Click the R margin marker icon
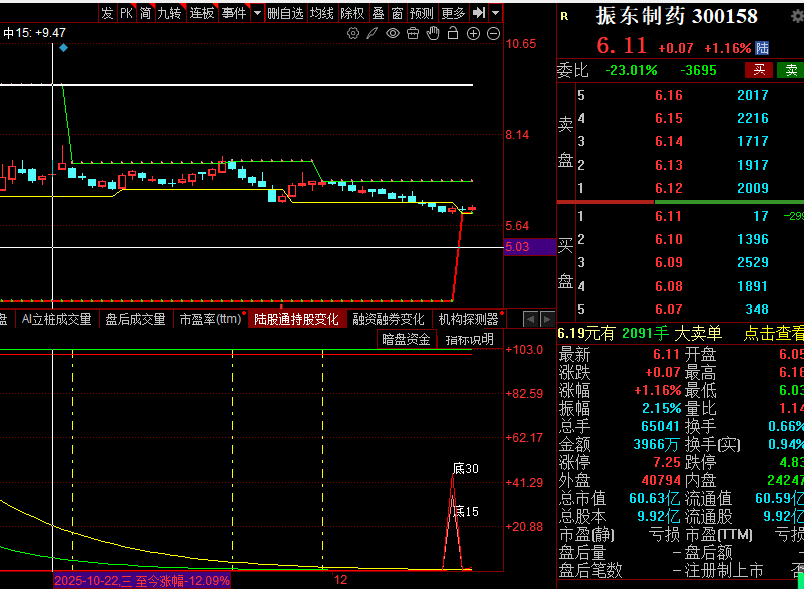This screenshot has width=804, height=589. (x=565, y=16)
